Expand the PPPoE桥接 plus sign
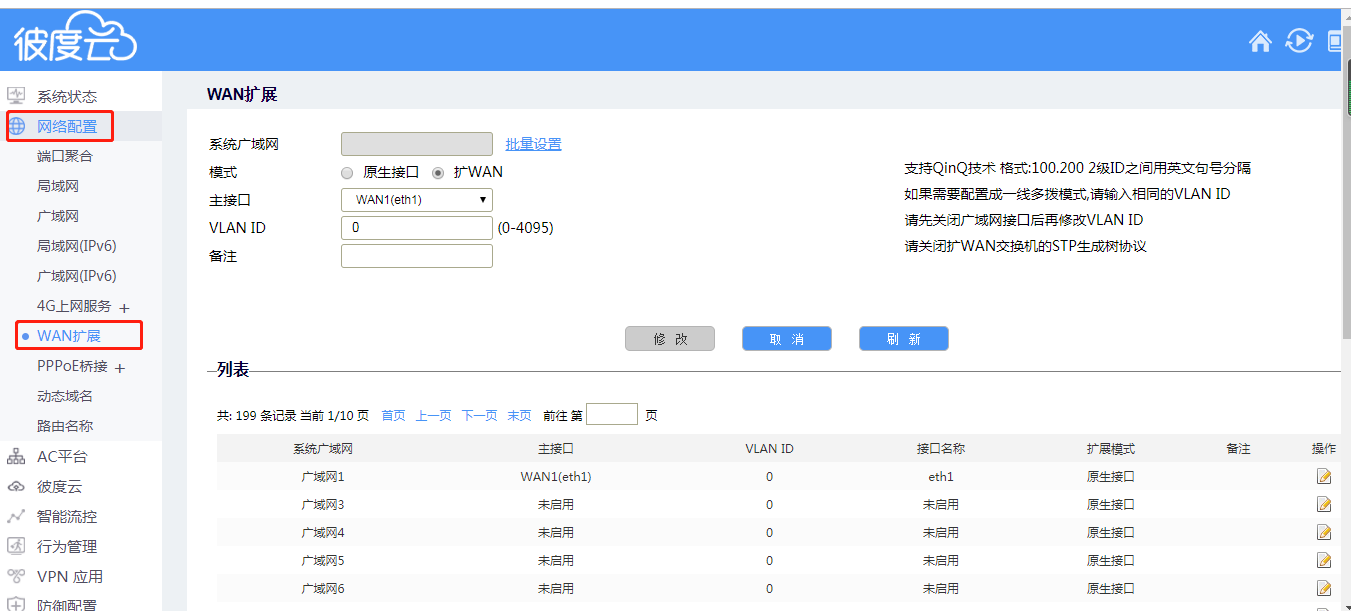 (x=120, y=368)
